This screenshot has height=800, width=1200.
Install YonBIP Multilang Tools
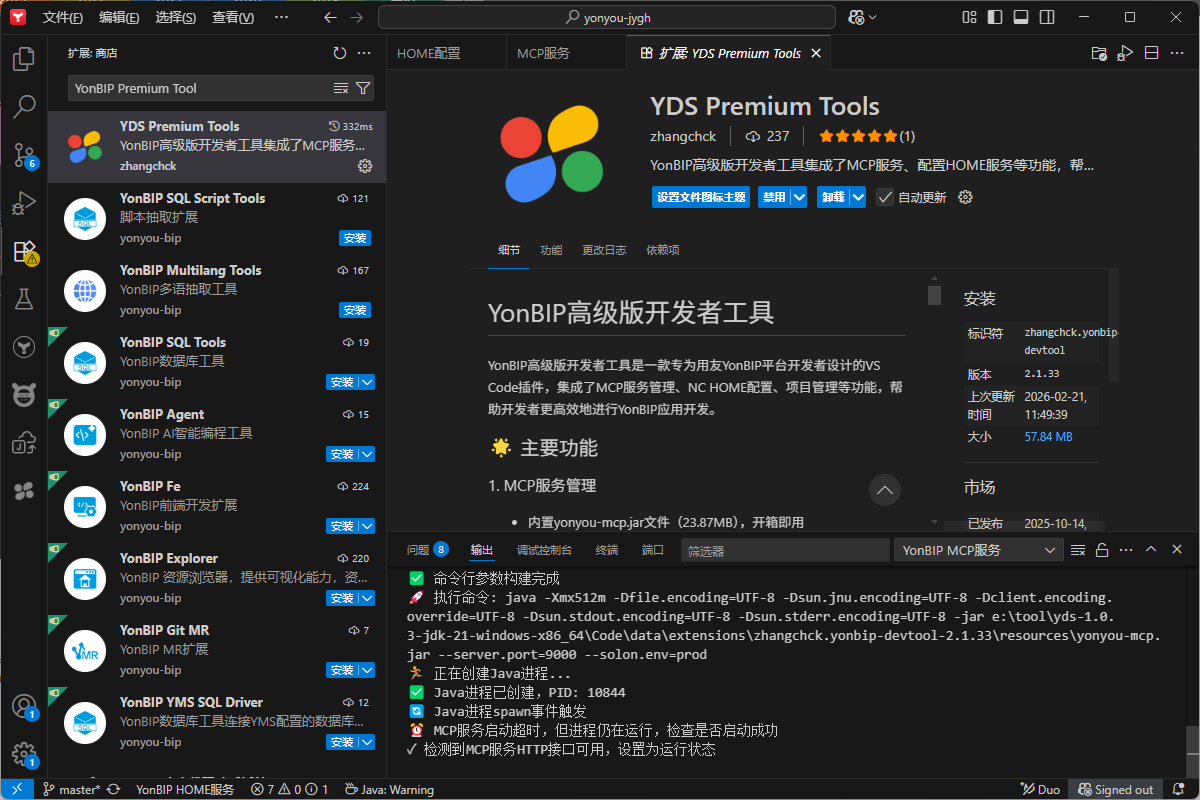[355, 310]
